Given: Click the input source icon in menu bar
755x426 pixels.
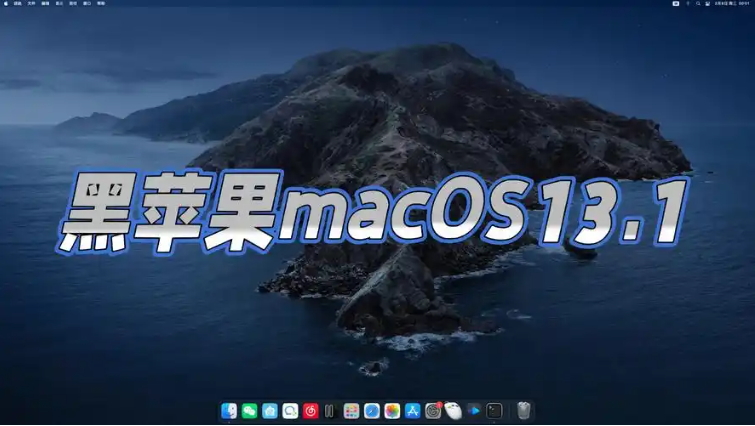Looking at the screenshot, I should coord(676,3).
